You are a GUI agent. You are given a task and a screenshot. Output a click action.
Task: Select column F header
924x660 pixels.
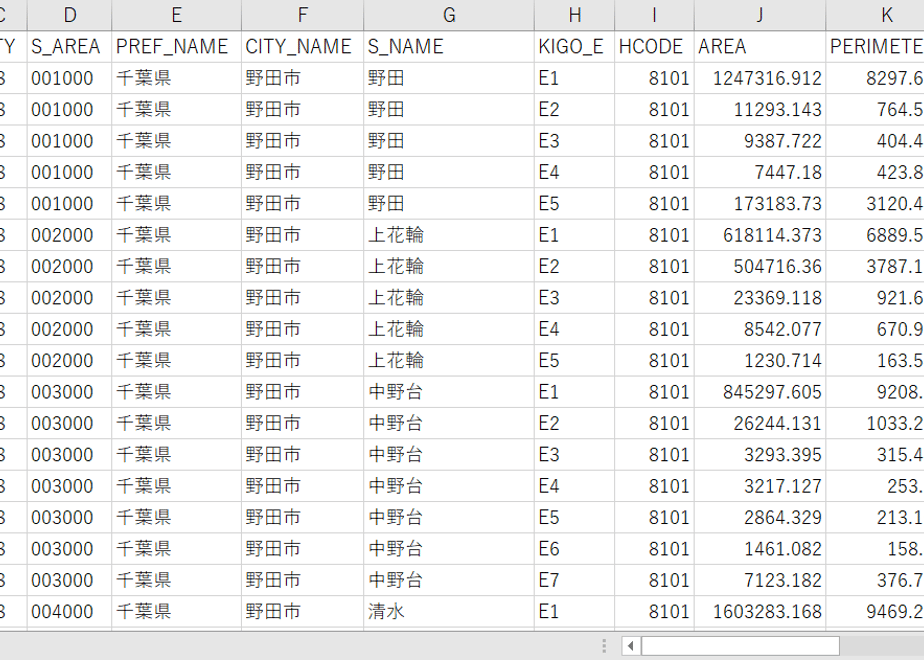[302, 15]
